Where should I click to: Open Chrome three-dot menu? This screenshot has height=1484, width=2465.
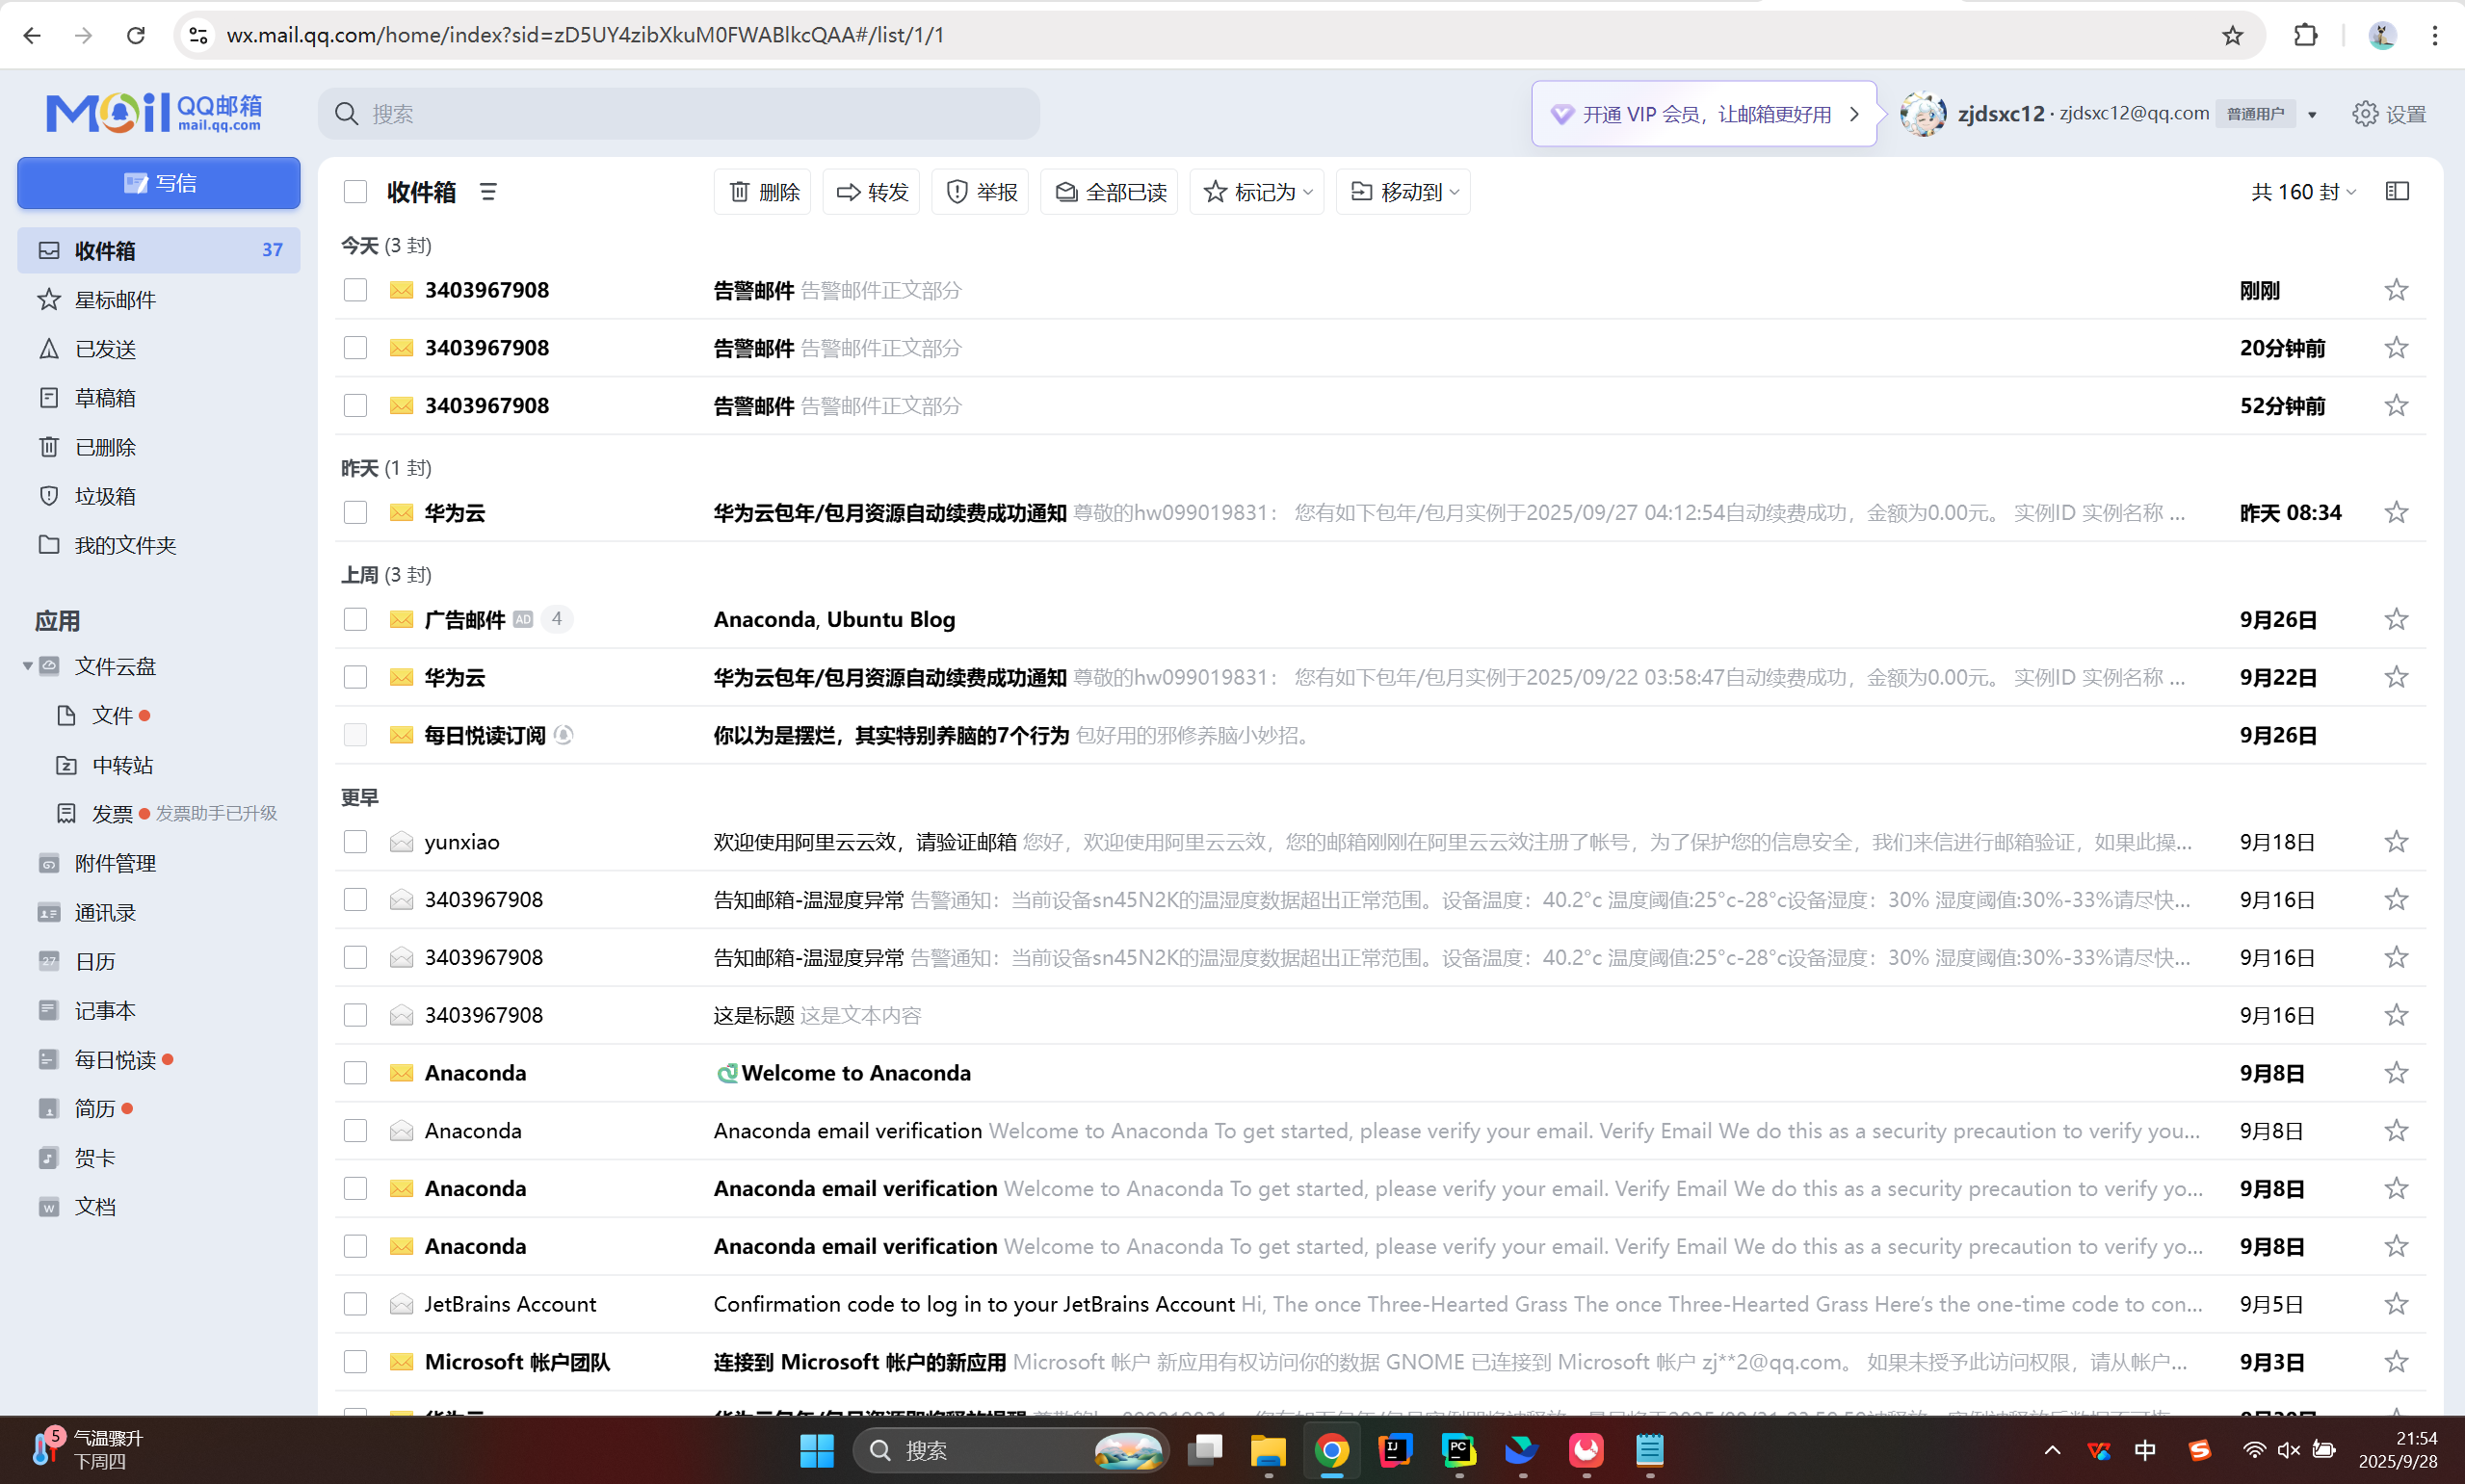pyautogui.click(x=2435, y=35)
